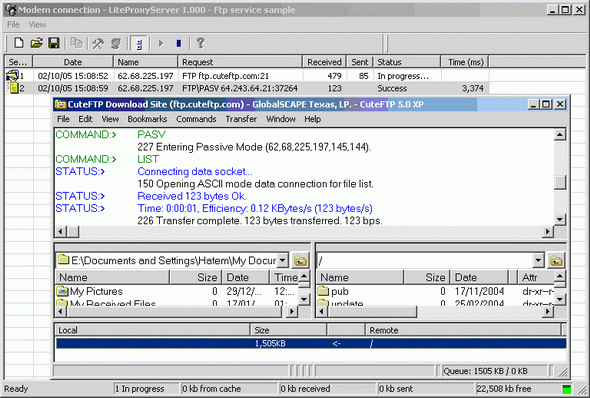Select the FTP\PASV 64.243.64.21:37264 request cell
The height and width of the screenshot is (398, 590).
240,88
